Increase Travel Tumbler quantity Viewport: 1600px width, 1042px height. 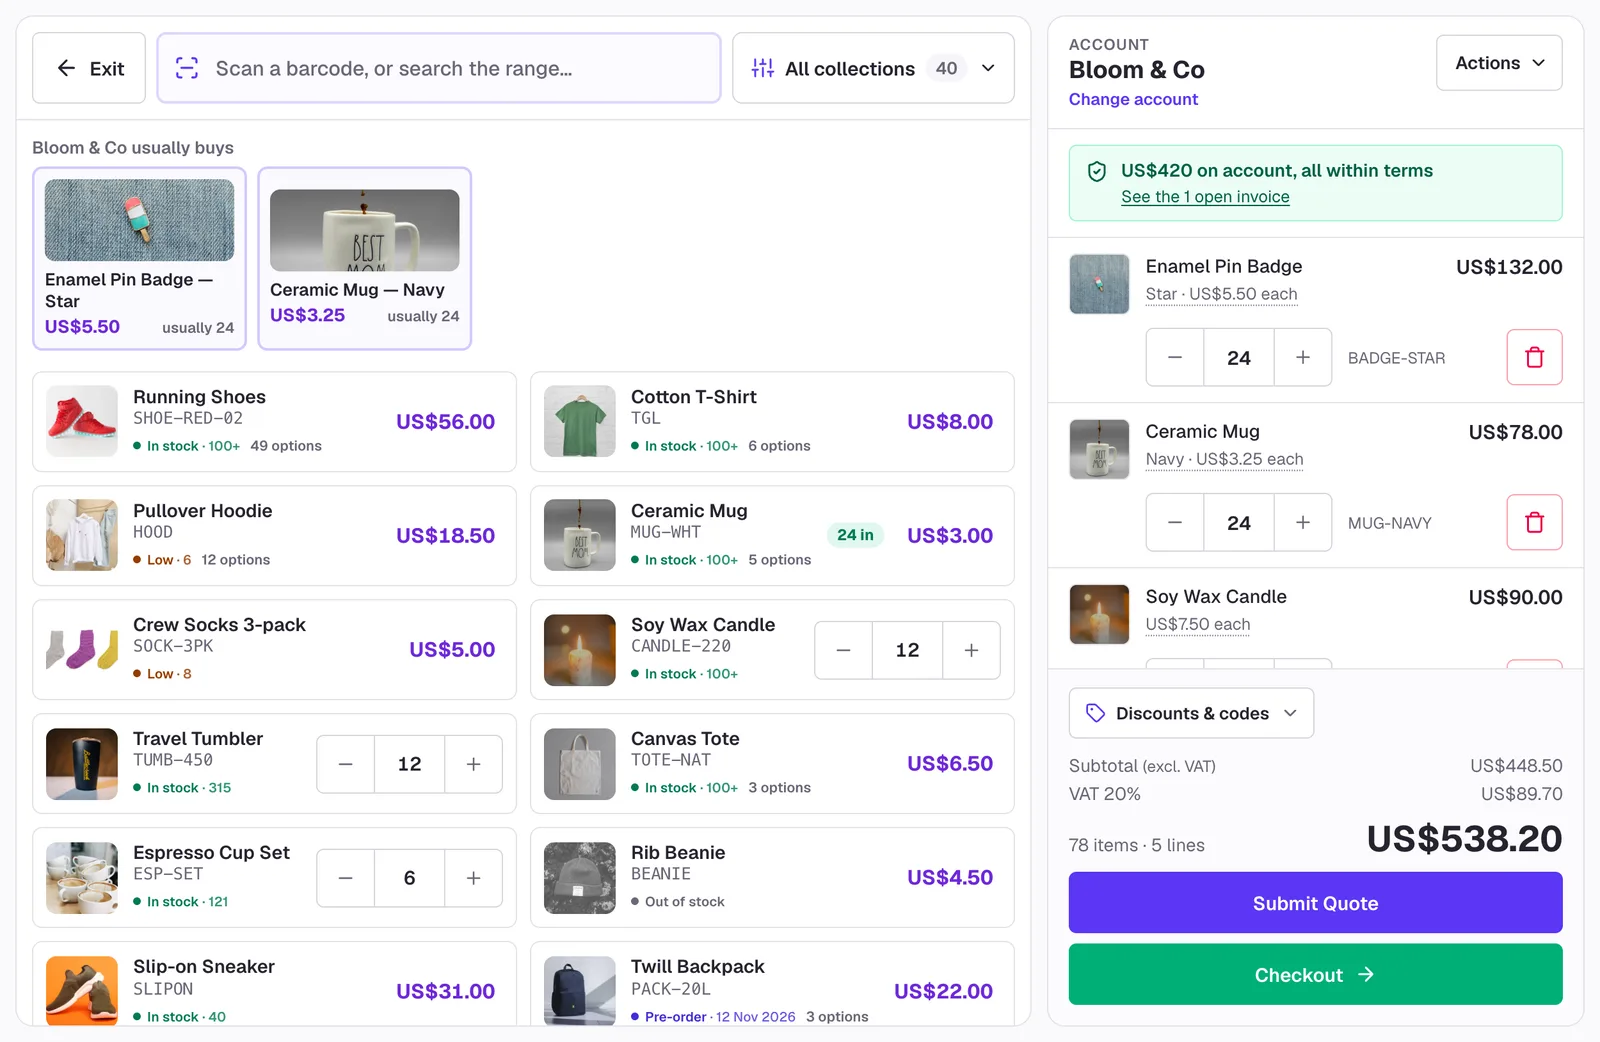coord(473,764)
